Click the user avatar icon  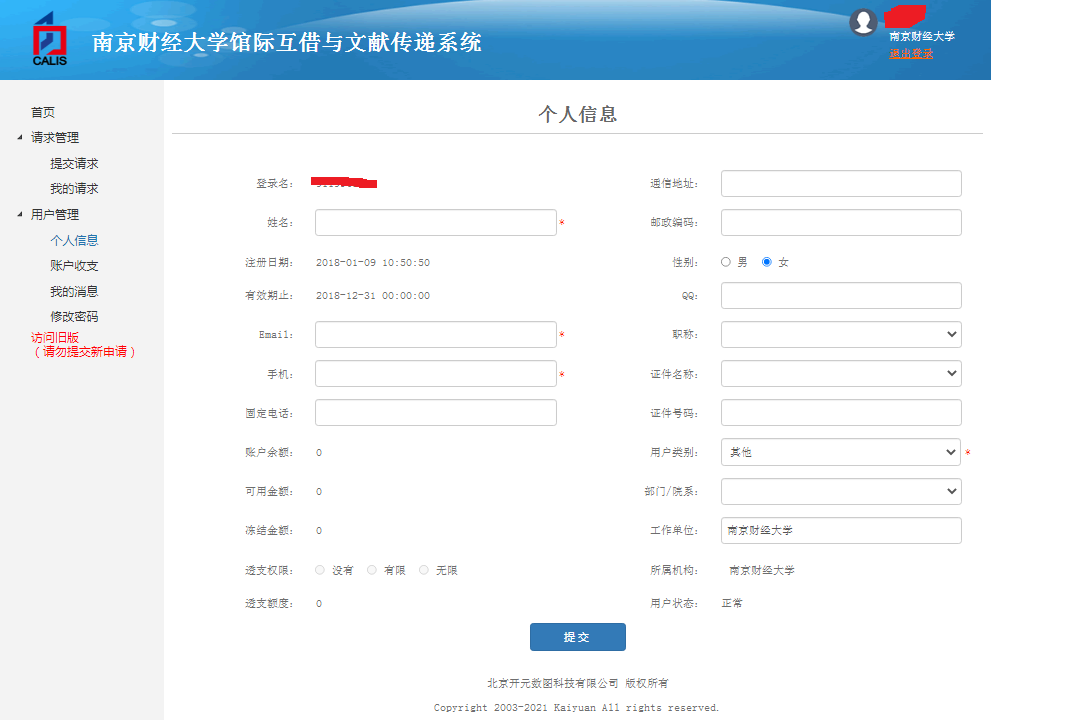coord(863,22)
